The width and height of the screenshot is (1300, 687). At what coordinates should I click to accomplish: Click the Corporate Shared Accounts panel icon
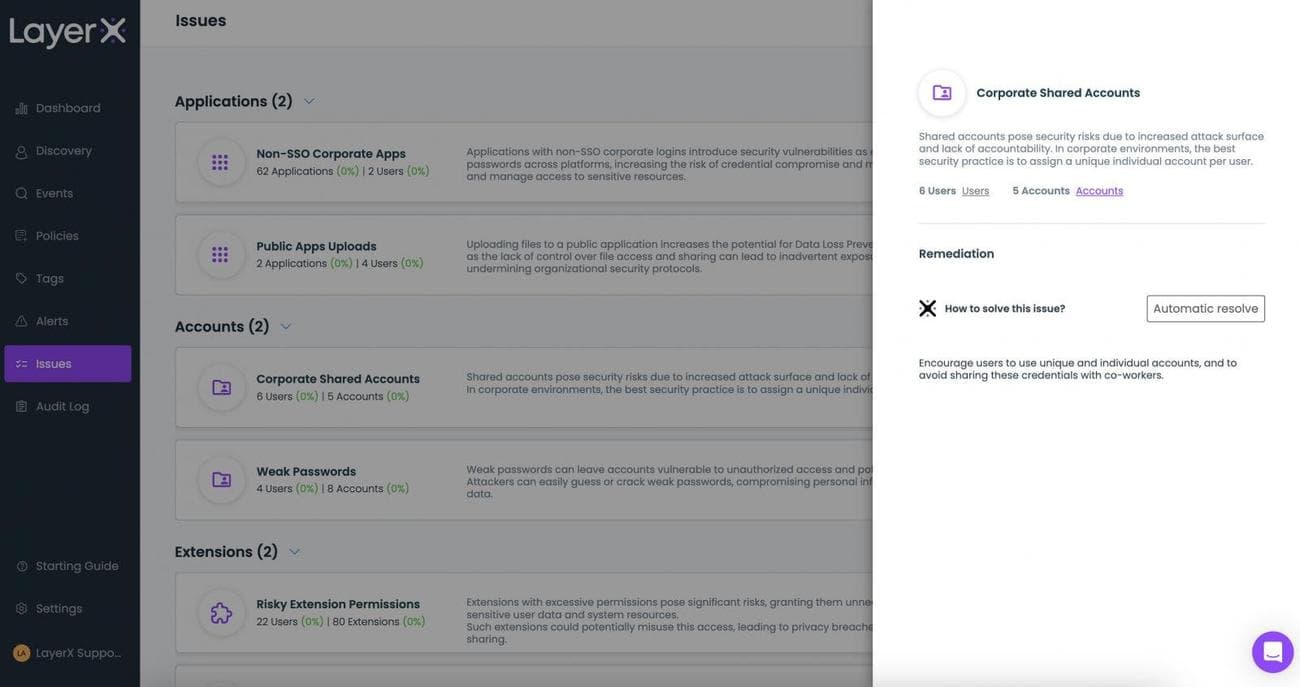click(941, 93)
